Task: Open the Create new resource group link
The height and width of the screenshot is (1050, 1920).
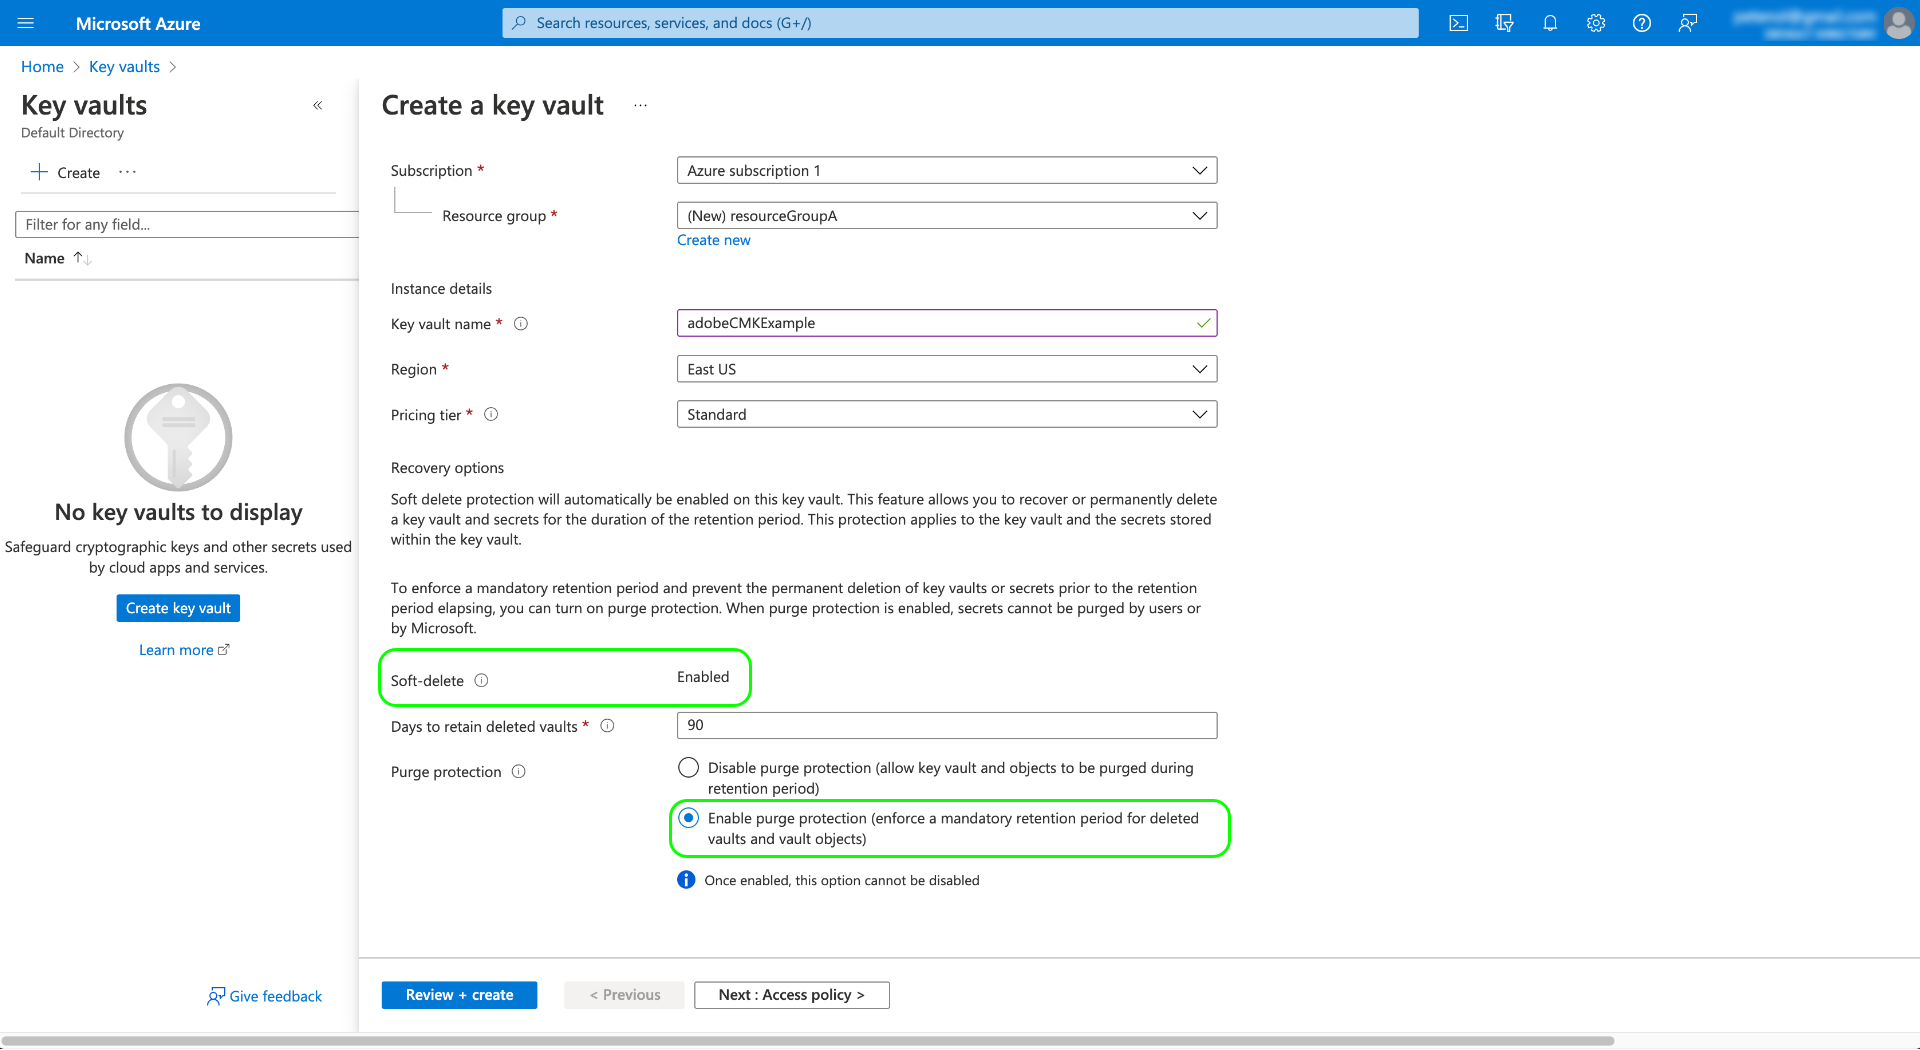Action: click(x=713, y=240)
